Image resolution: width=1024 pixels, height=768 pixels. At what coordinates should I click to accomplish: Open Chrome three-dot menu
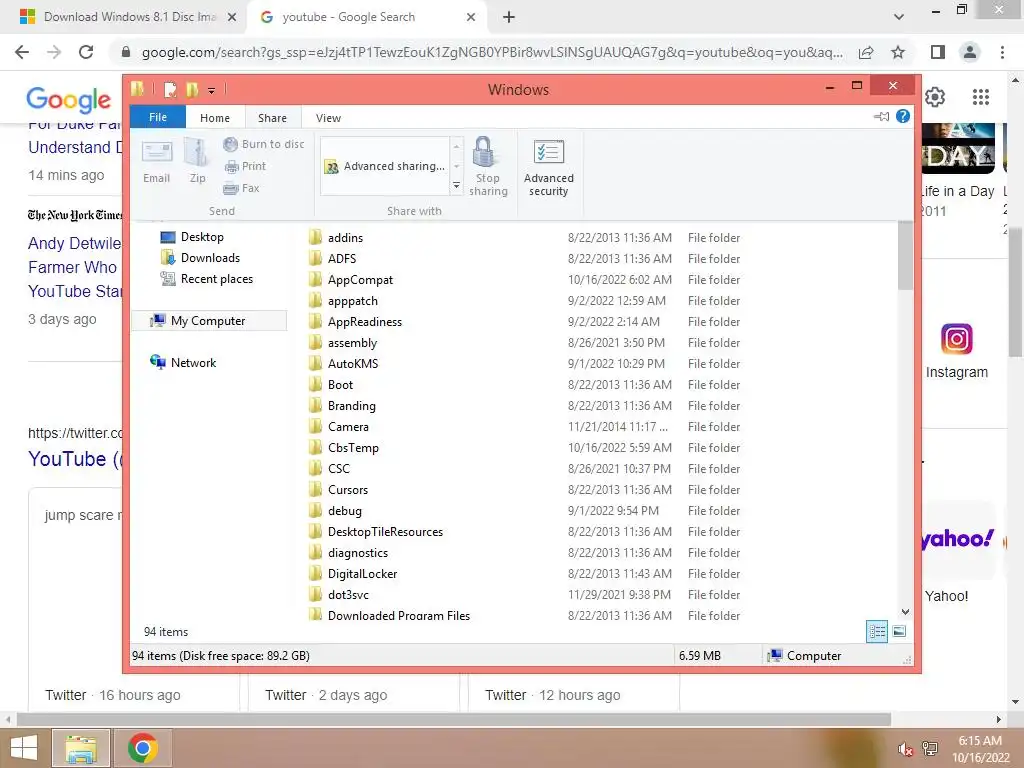point(1002,52)
